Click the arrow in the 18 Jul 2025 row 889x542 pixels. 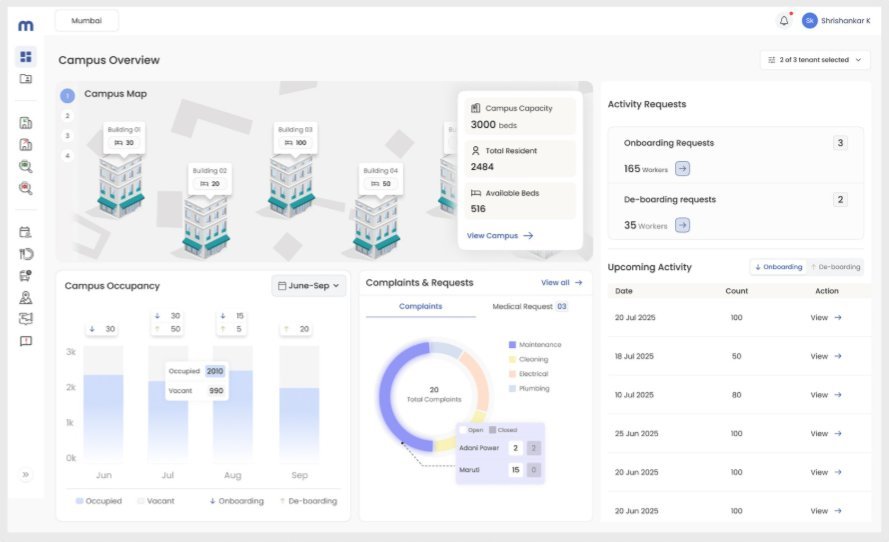click(x=838, y=356)
